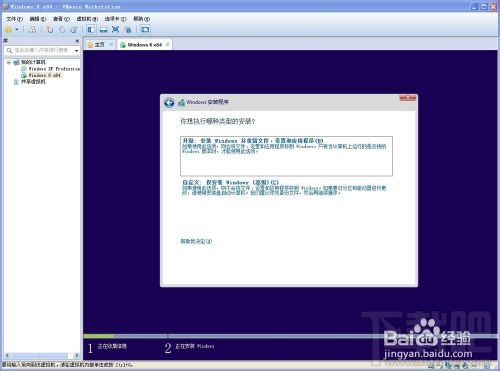Click the step 2 正在安装 Windows label
Viewport: 500px width, 371px height.
tap(195, 347)
